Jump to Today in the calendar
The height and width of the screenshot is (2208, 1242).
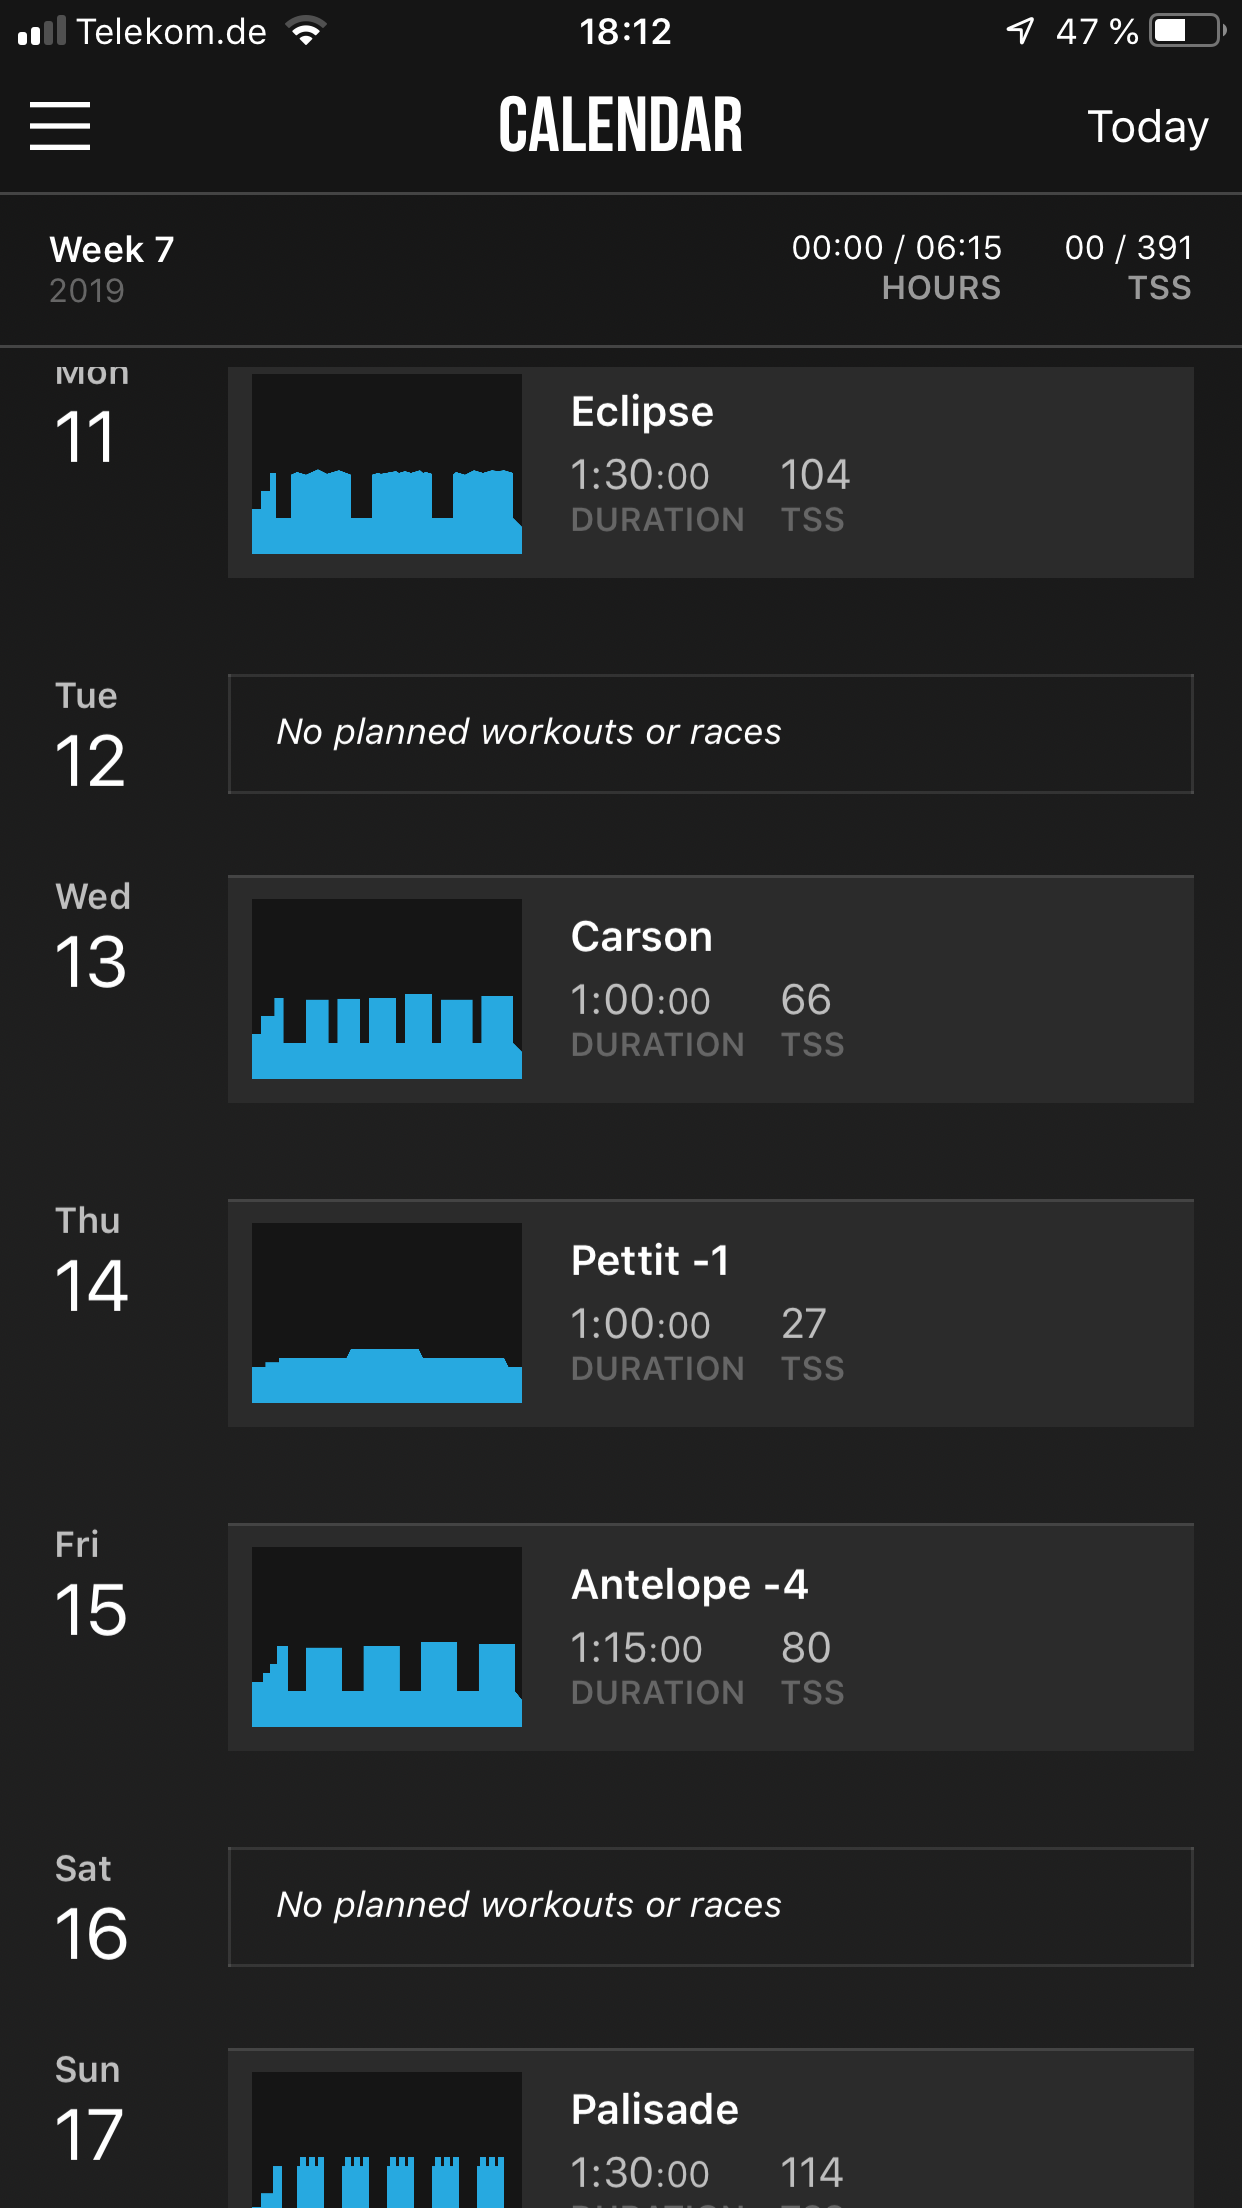click(x=1147, y=127)
